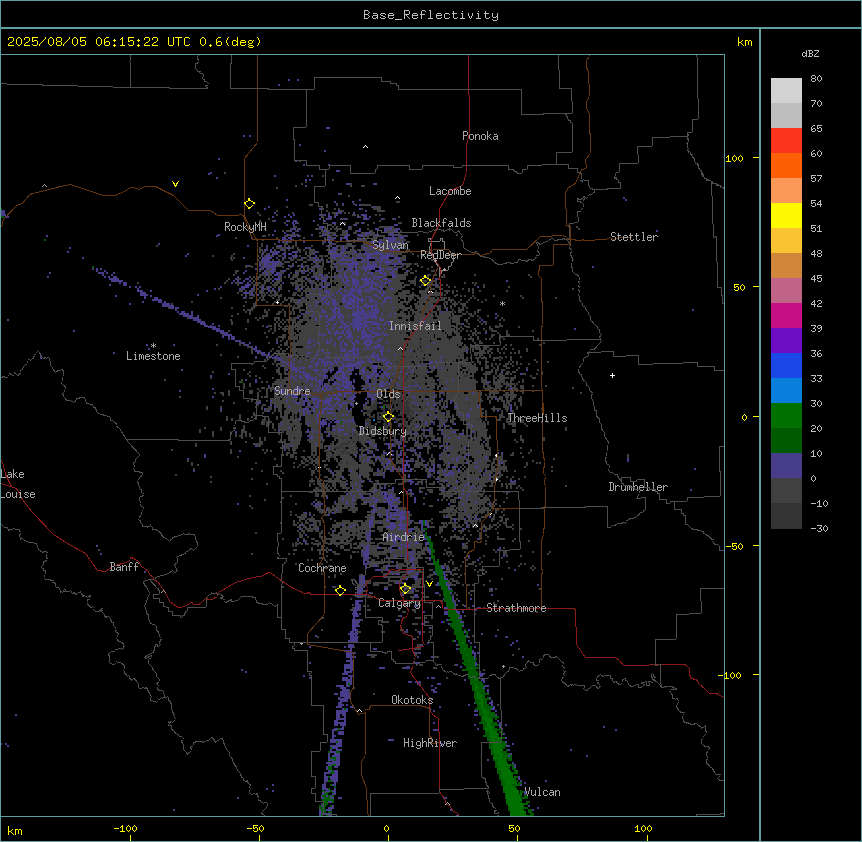Click the Didsbury city label
The height and width of the screenshot is (842, 862).
383,431
